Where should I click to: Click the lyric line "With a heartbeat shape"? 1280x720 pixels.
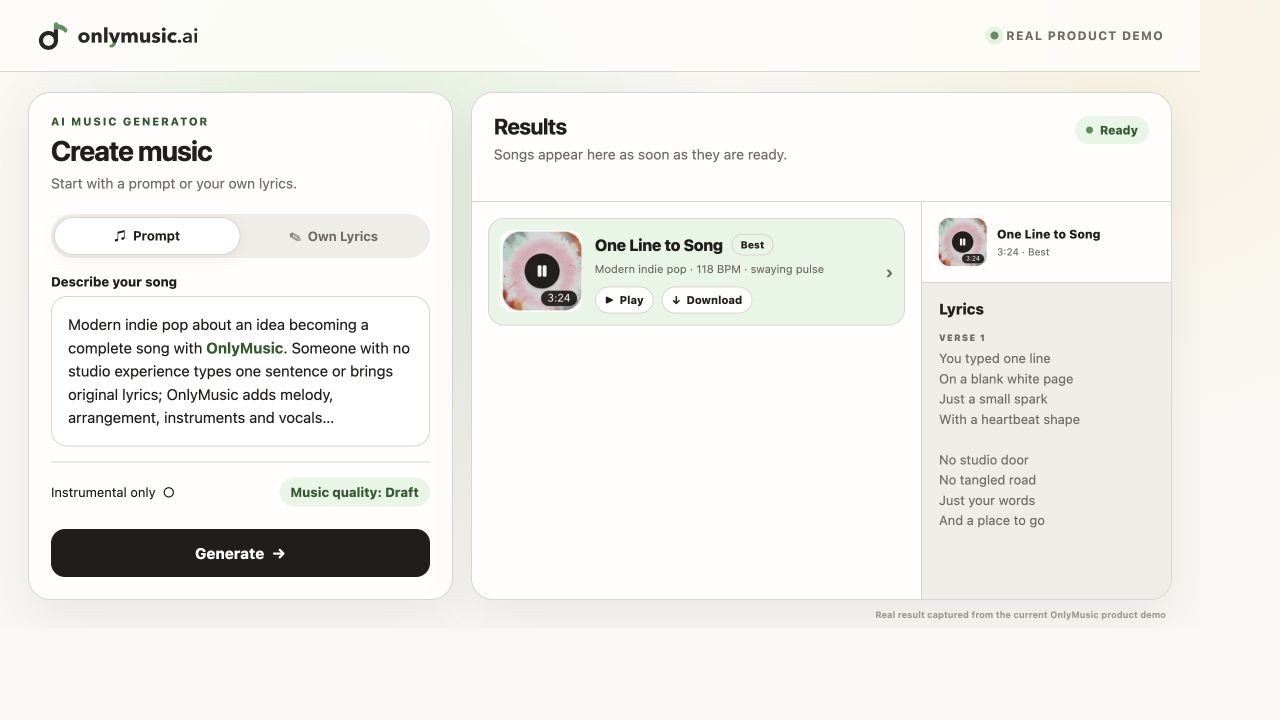pyautogui.click(x=1009, y=419)
